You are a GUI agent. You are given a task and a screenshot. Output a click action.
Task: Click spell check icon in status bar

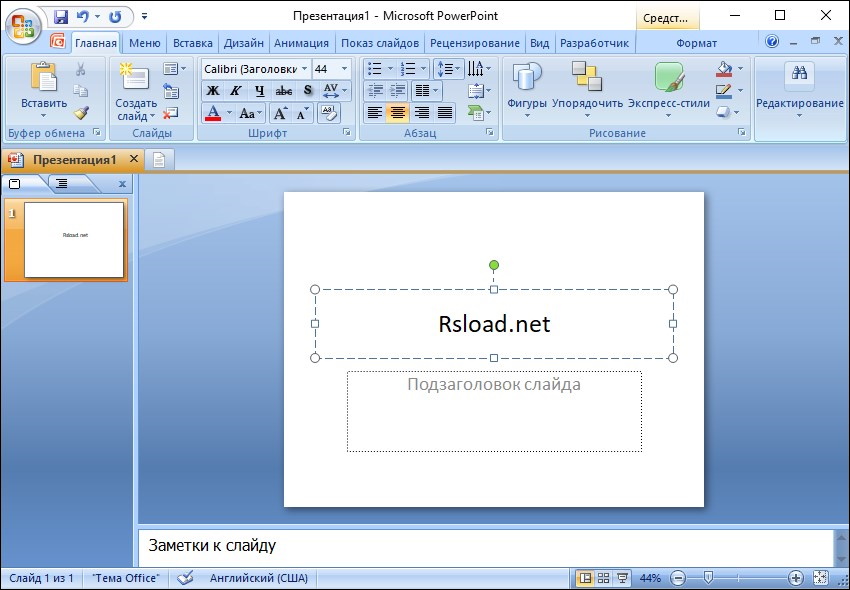click(x=185, y=578)
